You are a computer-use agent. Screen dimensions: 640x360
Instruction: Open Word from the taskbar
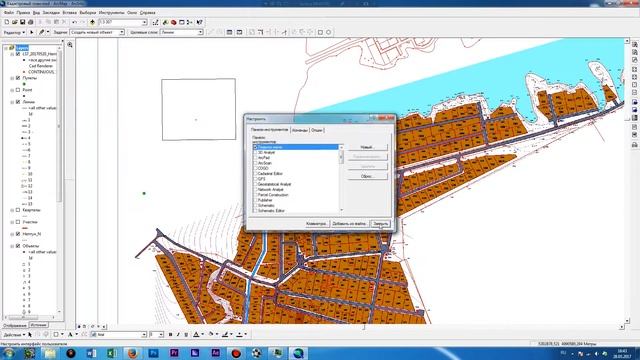pyautogui.click(x=91, y=353)
